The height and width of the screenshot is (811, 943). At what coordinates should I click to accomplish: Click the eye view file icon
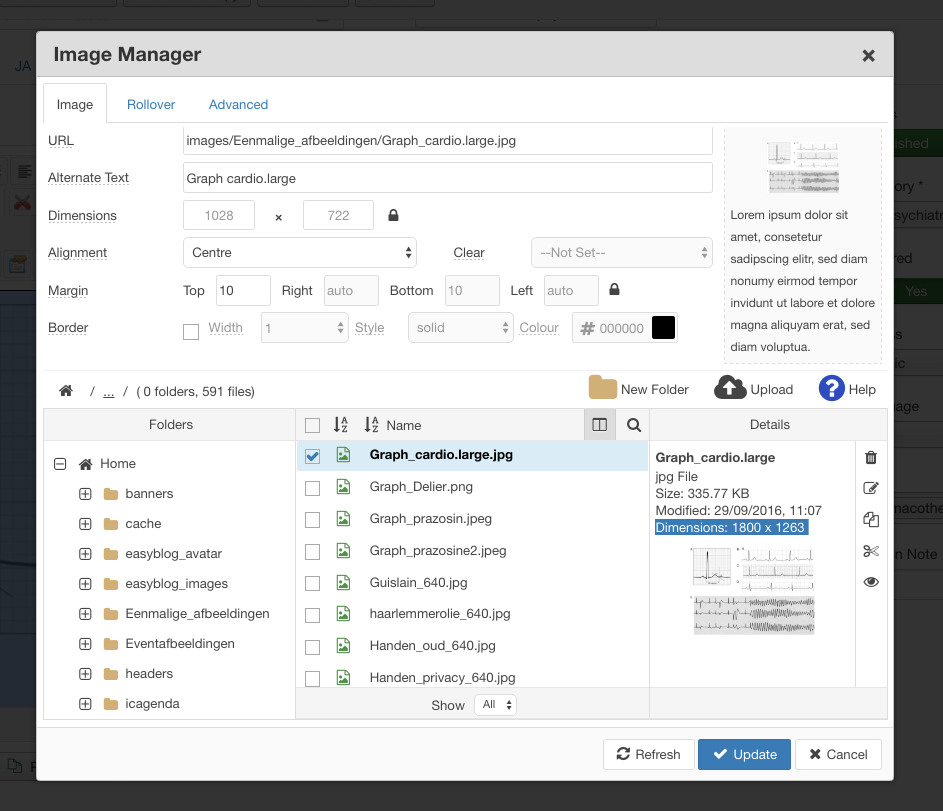[x=870, y=582]
